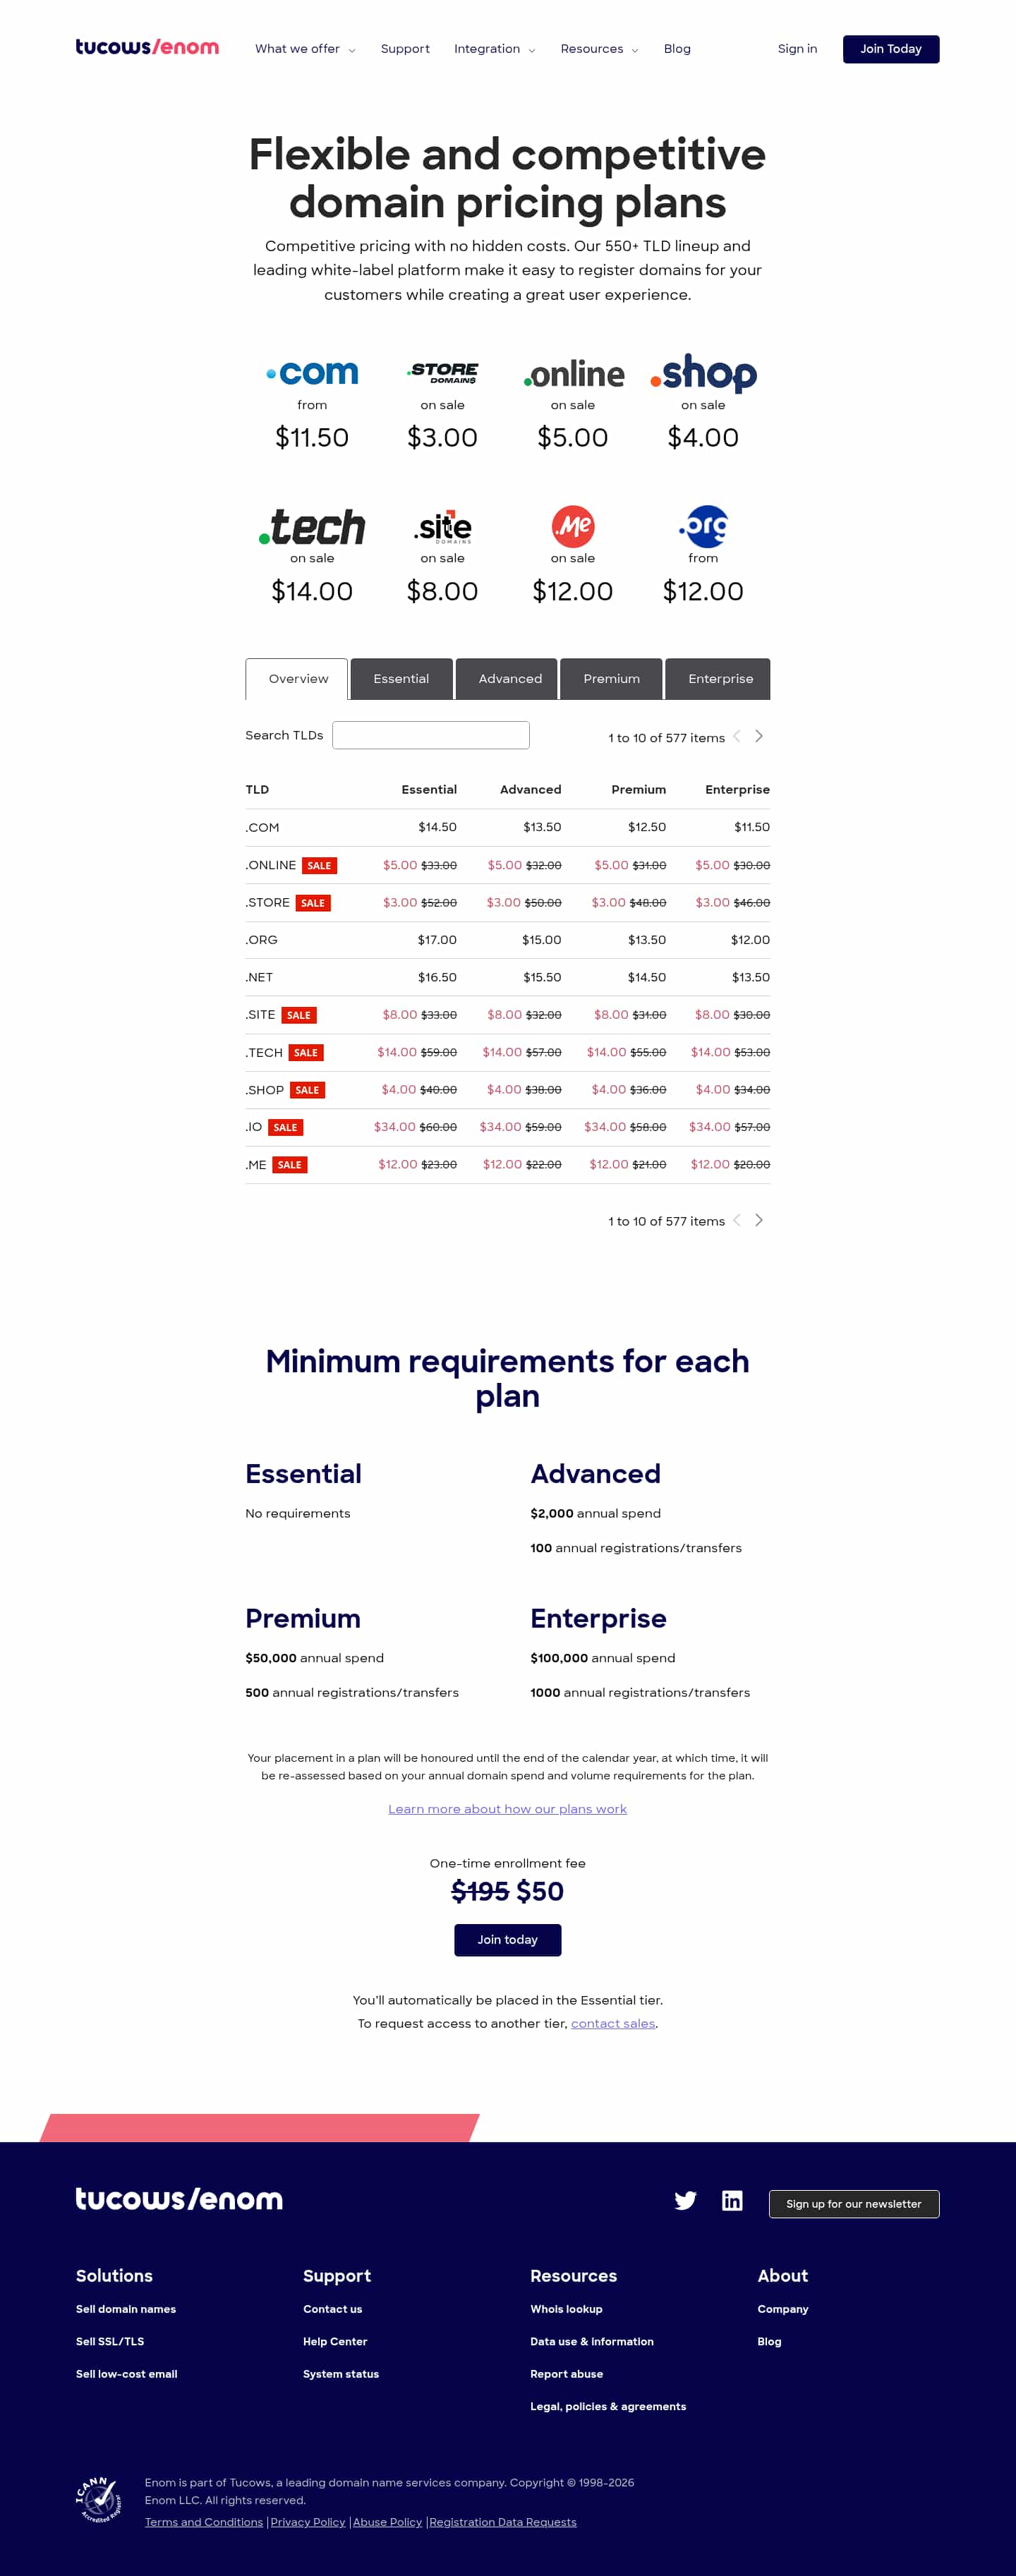Click the .com domain logo
Image resolution: width=1016 pixels, height=2576 pixels.
[312, 373]
